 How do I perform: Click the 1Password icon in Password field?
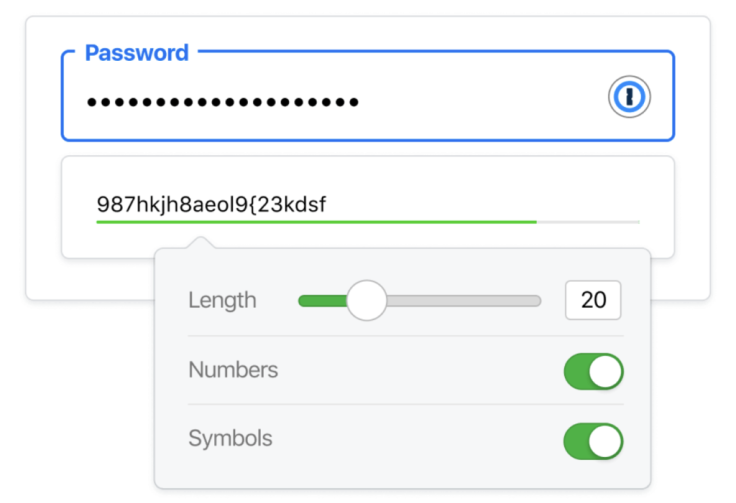[629, 97]
